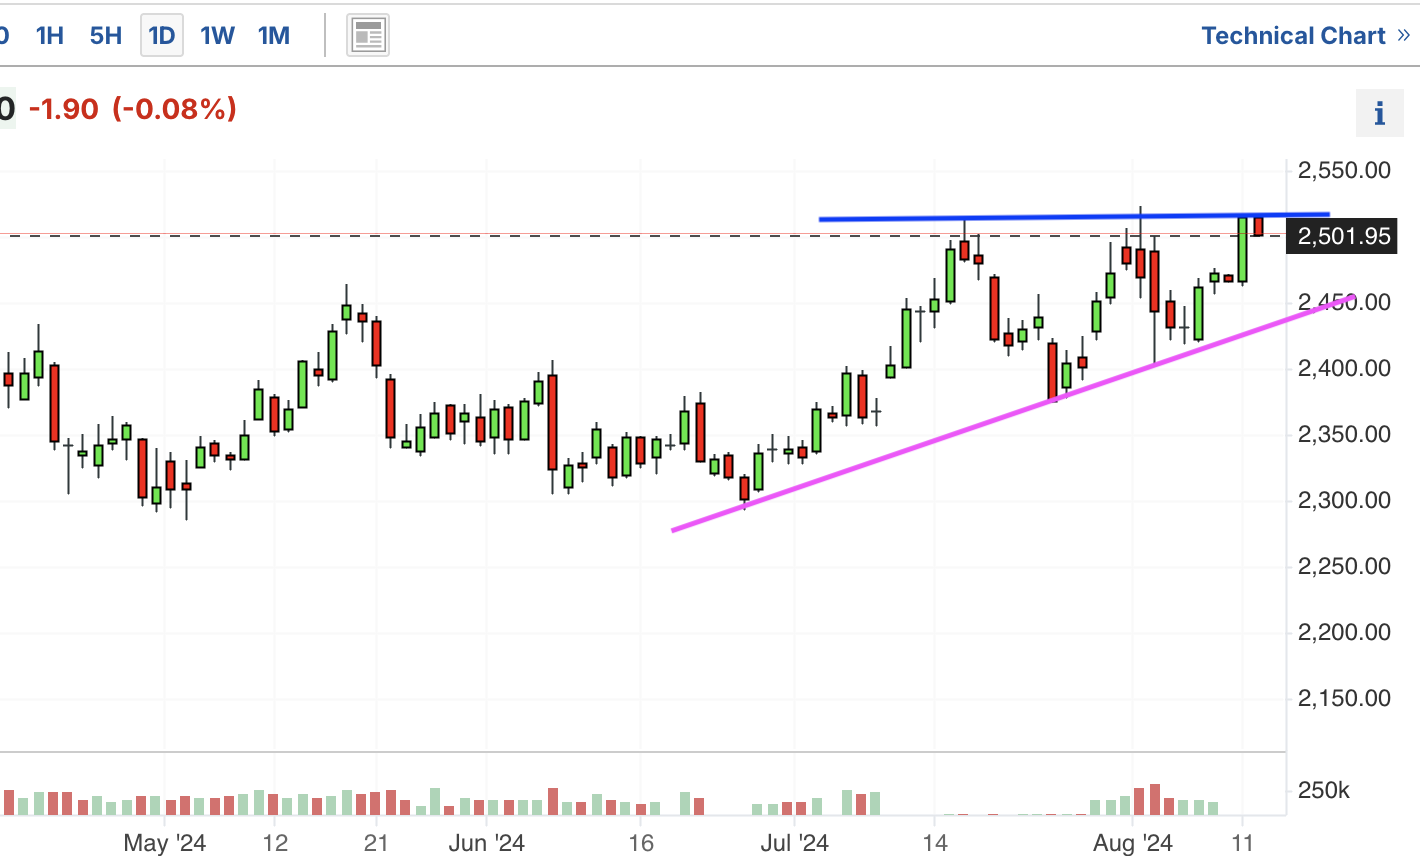Viewport: 1420px width, 856px height.
Task: Click the Aug '24 date label
Action: point(1132,843)
